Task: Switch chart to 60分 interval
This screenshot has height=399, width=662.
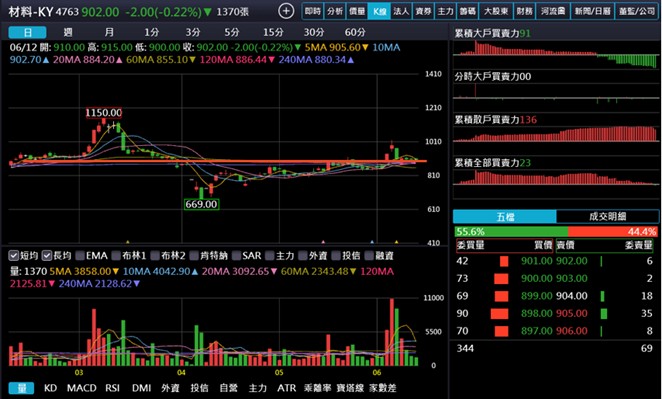Action: point(355,32)
